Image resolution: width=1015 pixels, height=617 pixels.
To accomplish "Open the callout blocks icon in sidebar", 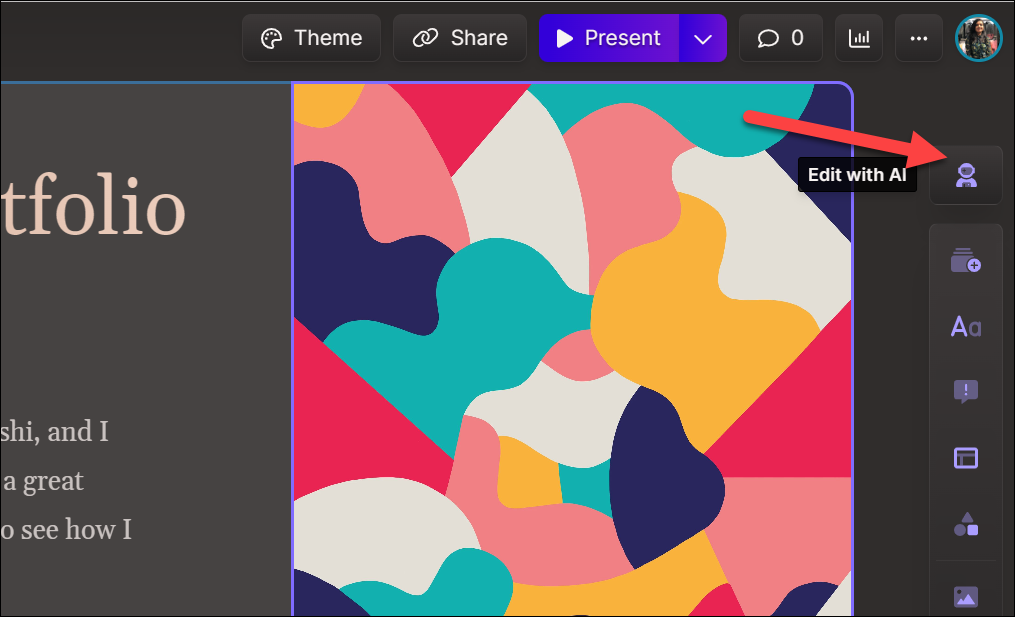I will 965,391.
